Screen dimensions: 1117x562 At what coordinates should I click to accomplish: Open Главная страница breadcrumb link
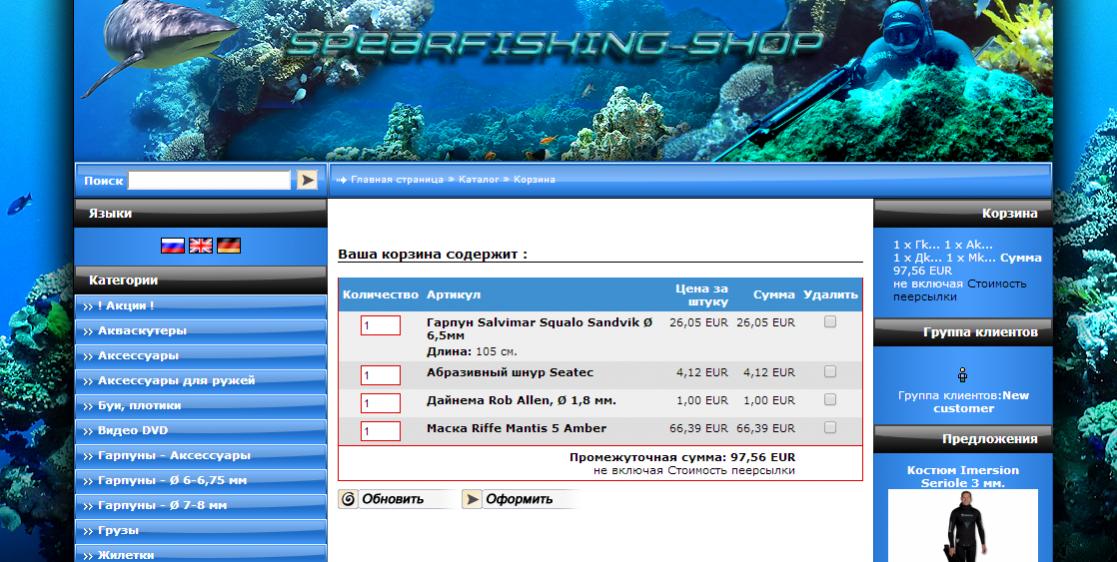[396, 180]
